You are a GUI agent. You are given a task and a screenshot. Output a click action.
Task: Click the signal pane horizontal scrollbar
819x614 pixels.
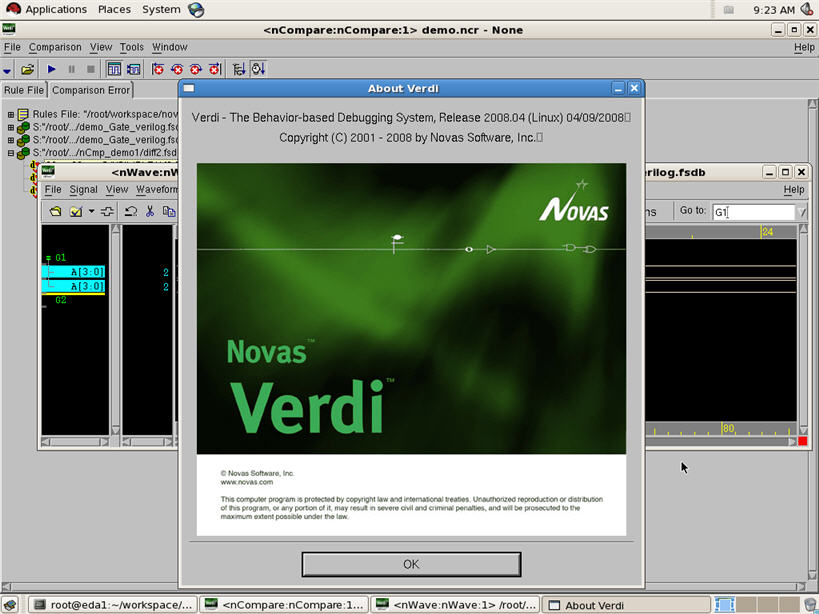pos(75,442)
